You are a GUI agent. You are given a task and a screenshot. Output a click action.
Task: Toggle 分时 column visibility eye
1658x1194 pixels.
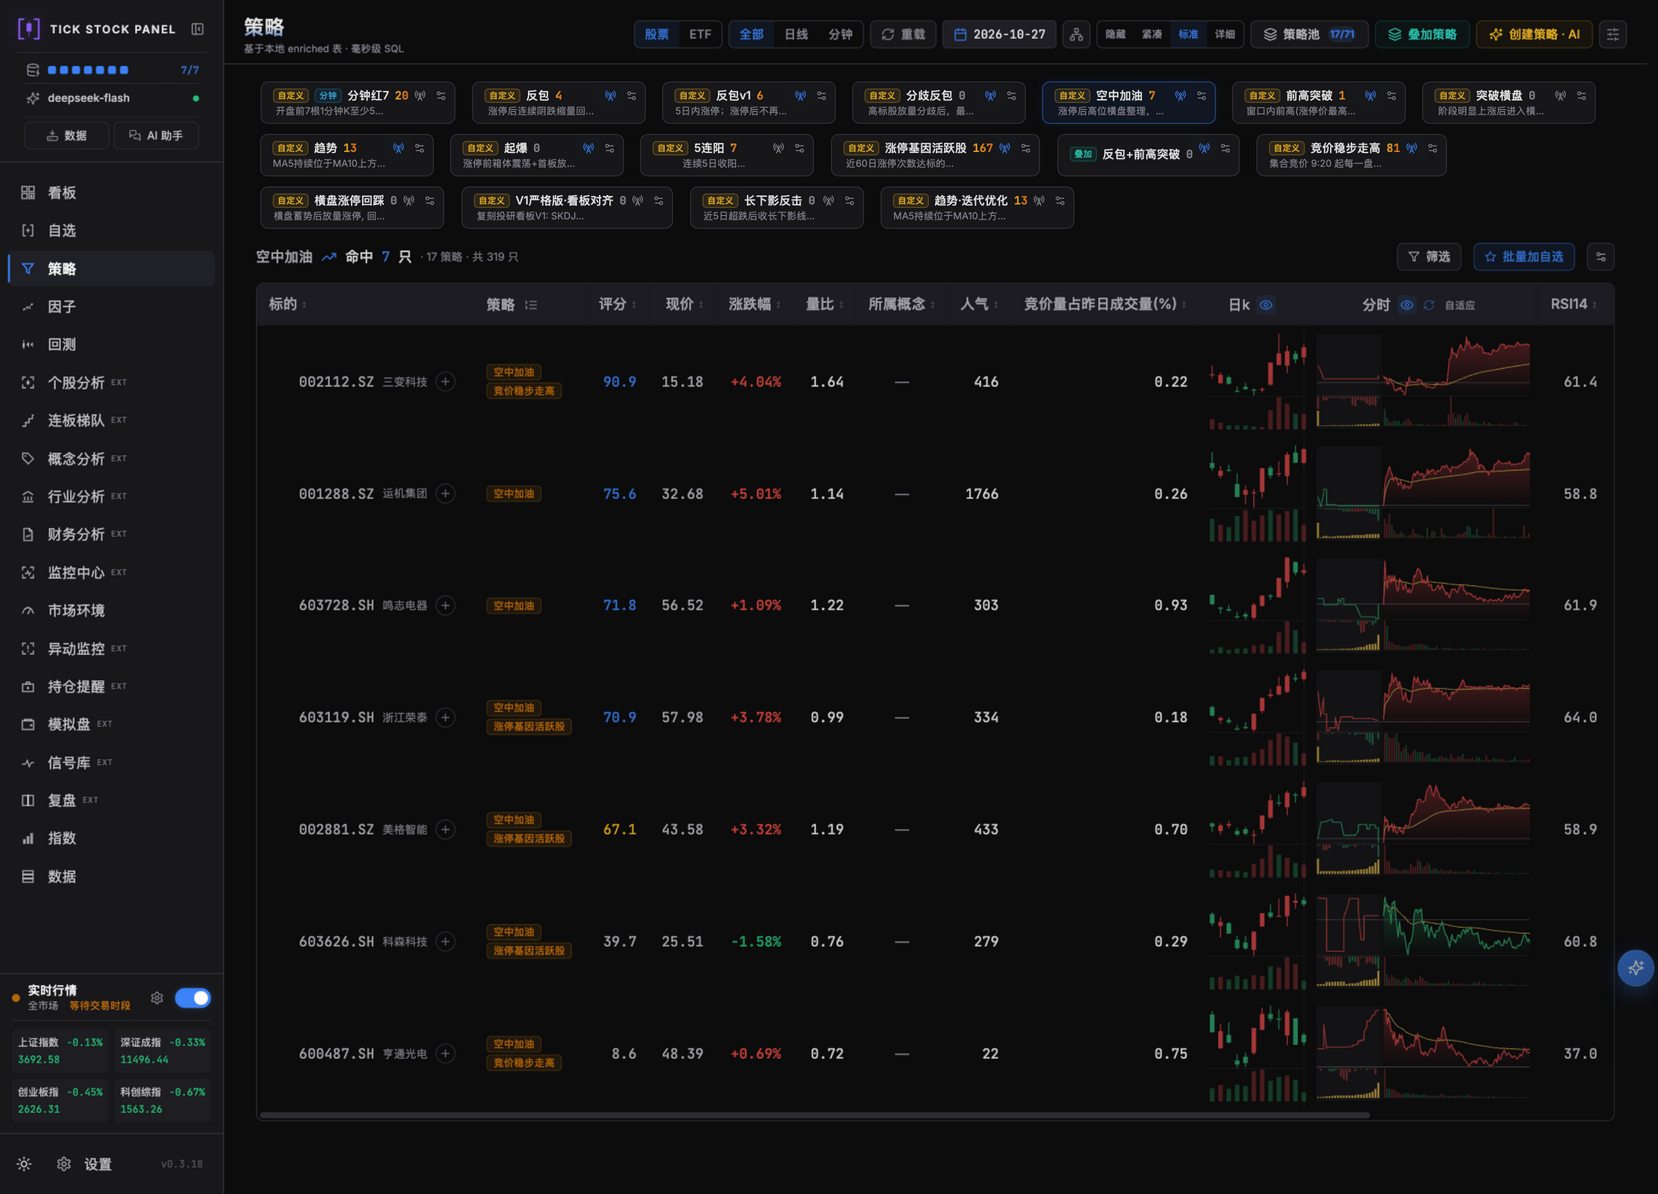(x=1407, y=305)
